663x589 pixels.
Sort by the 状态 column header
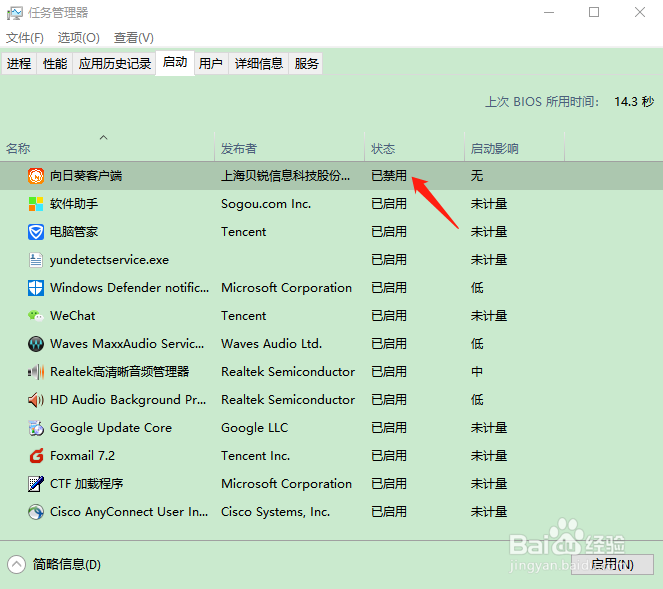tap(414, 146)
